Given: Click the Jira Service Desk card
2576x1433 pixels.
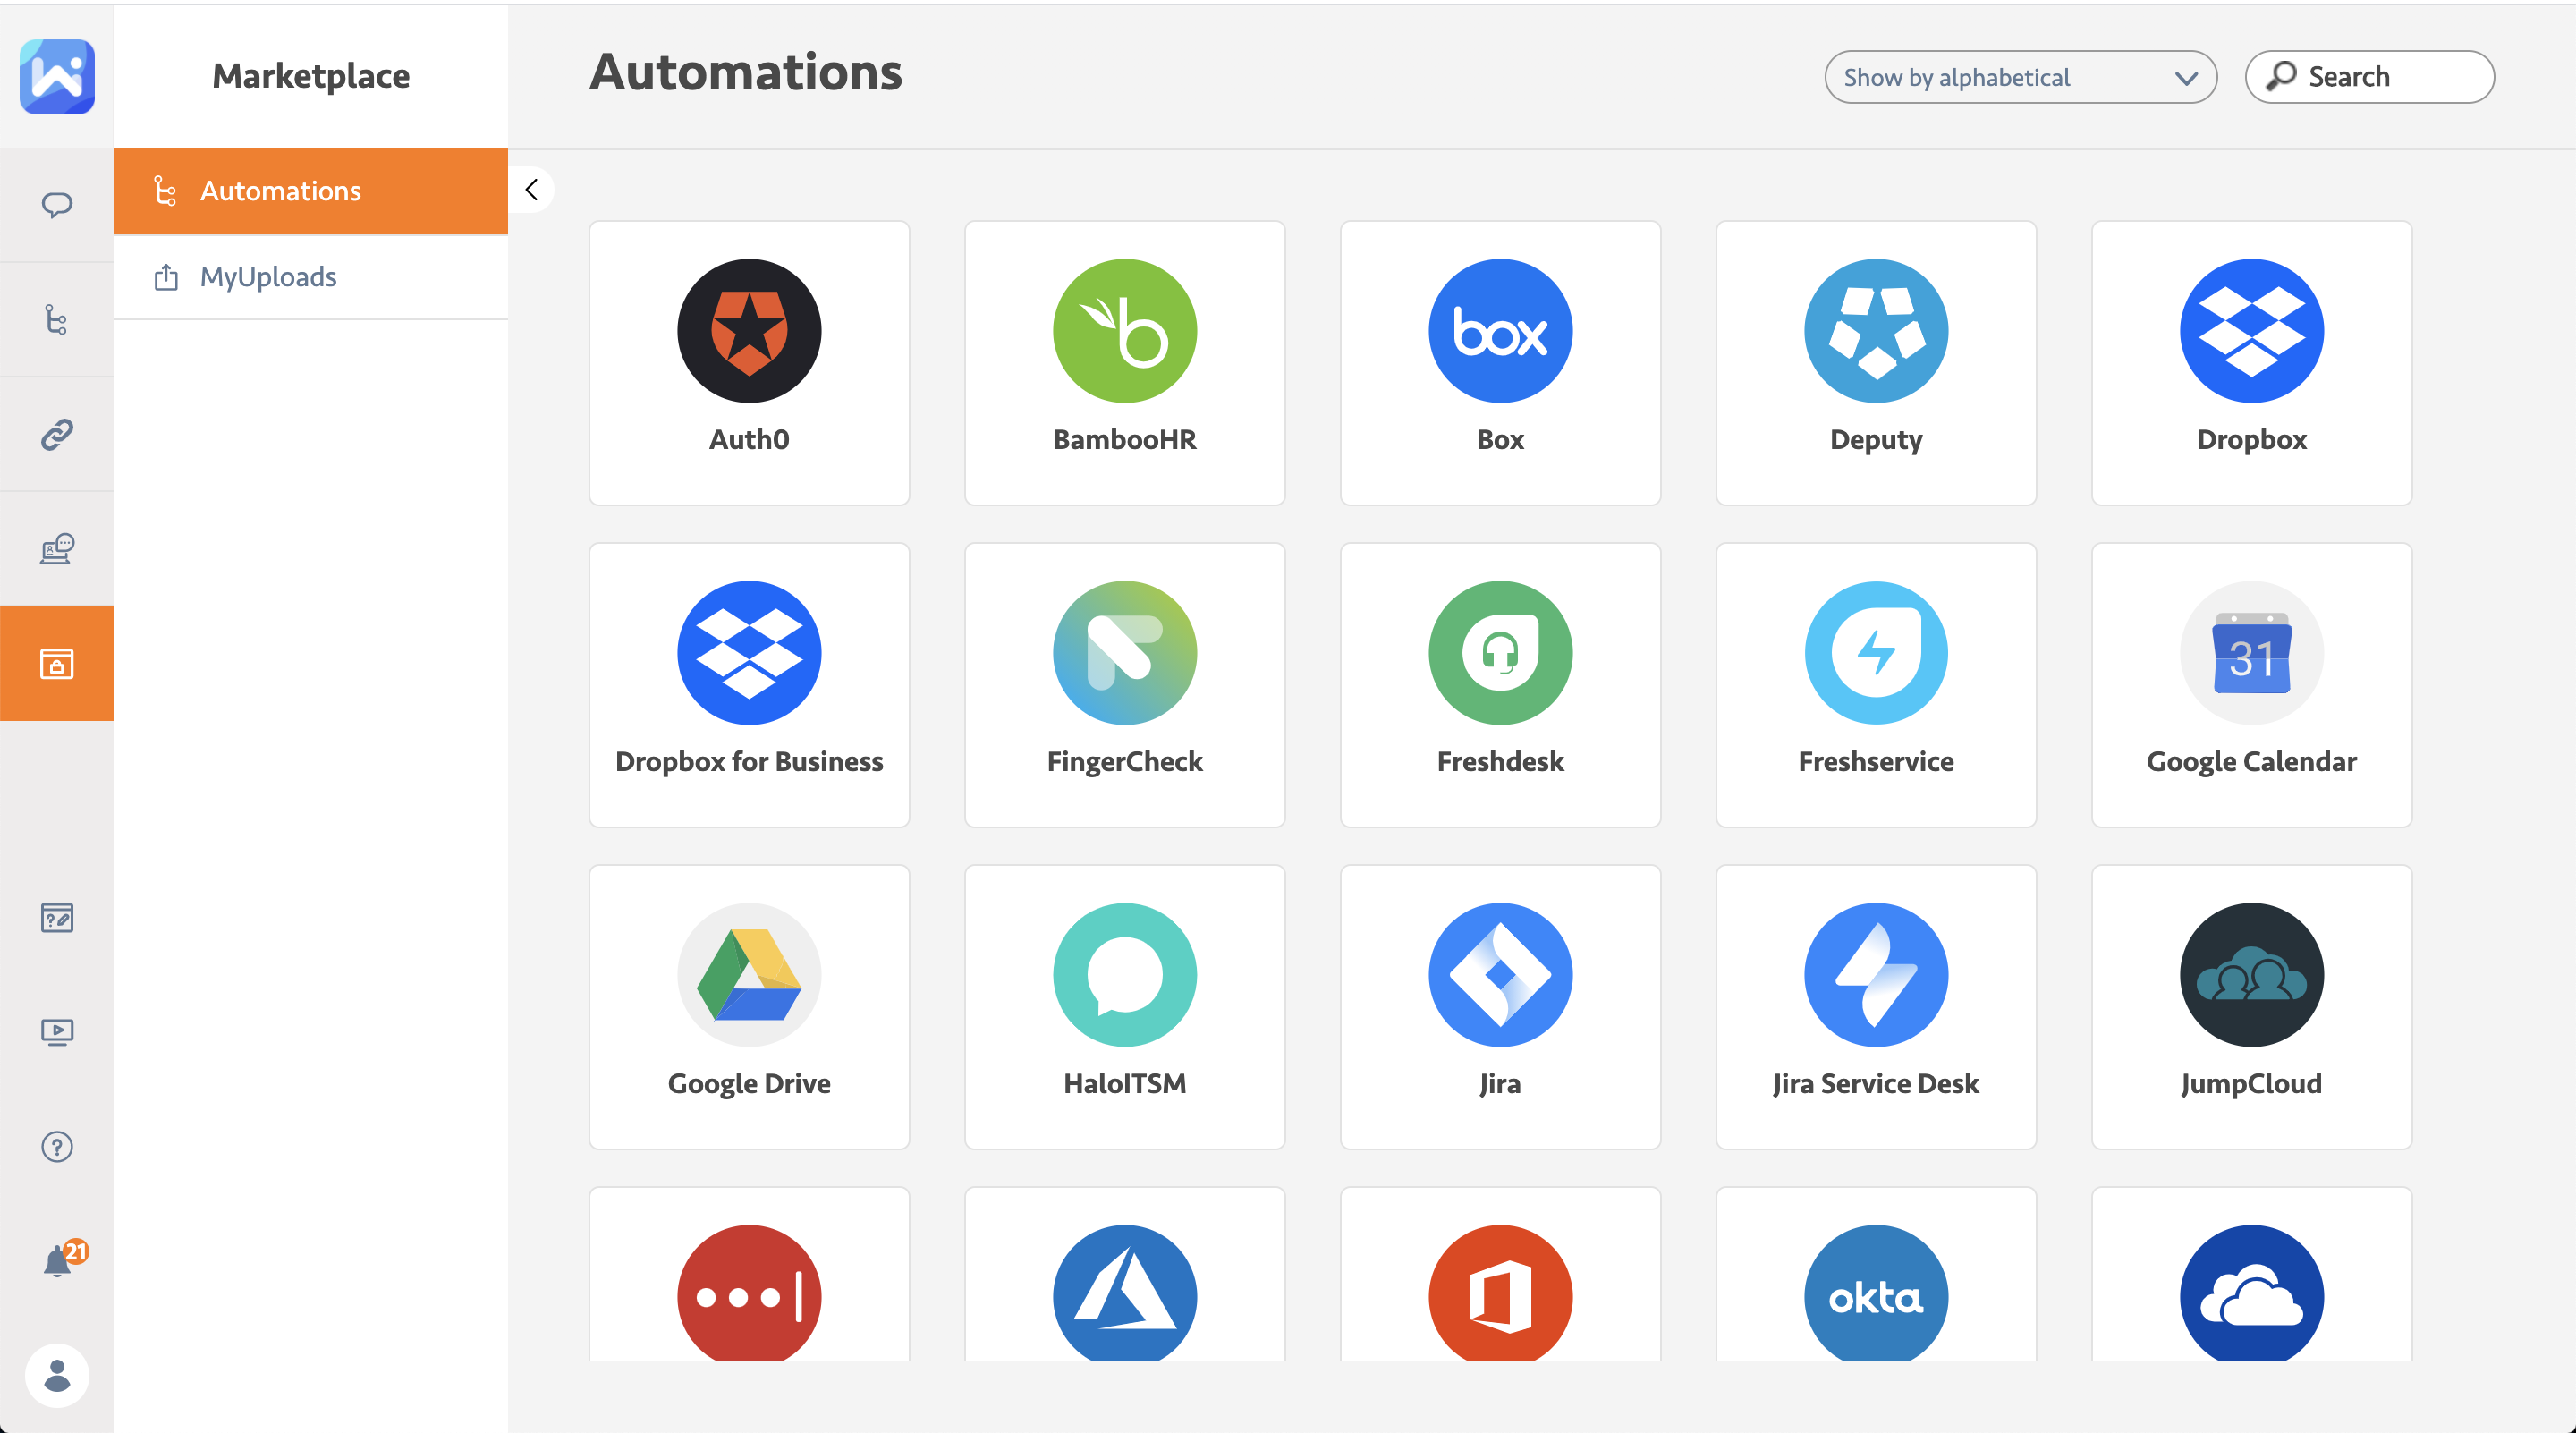Looking at the screenshot, I should click(1875, 1006).
